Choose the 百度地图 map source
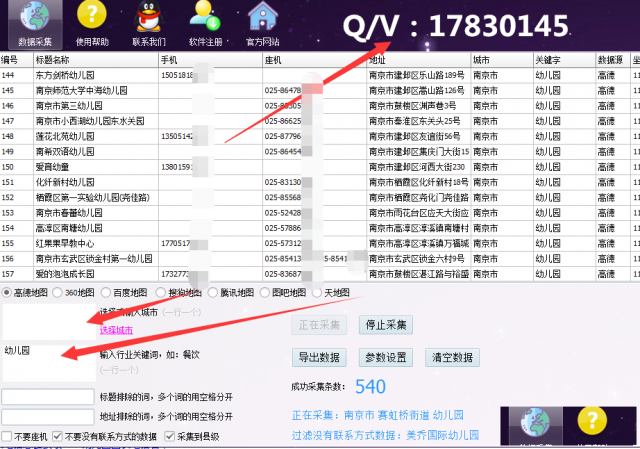The height and width of the screenshot is (449, 640). [106, 292]
